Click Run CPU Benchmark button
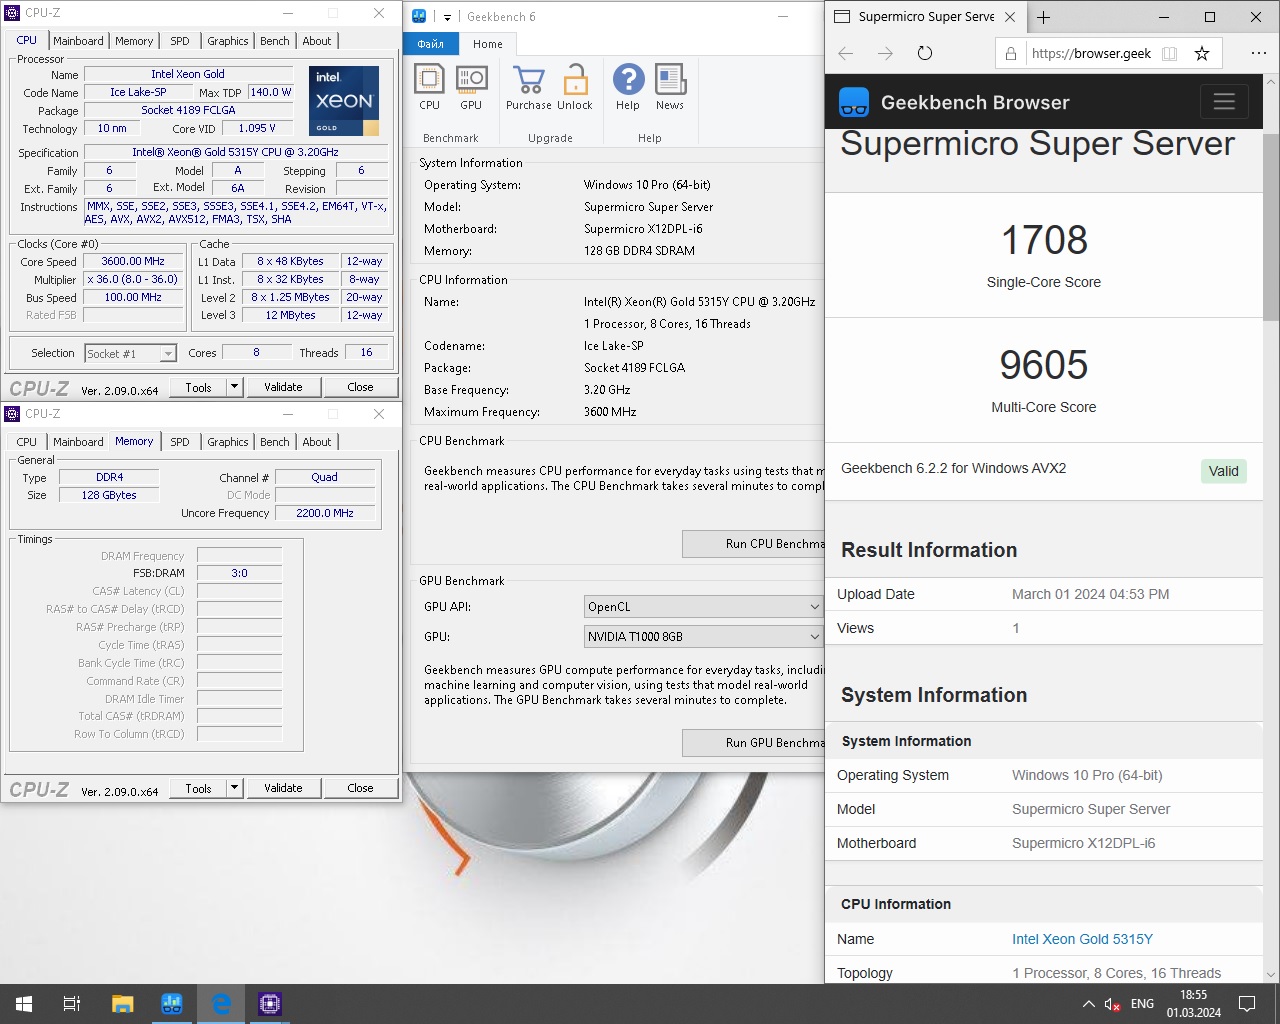The image size is (1280, 1024). [754, 544]
